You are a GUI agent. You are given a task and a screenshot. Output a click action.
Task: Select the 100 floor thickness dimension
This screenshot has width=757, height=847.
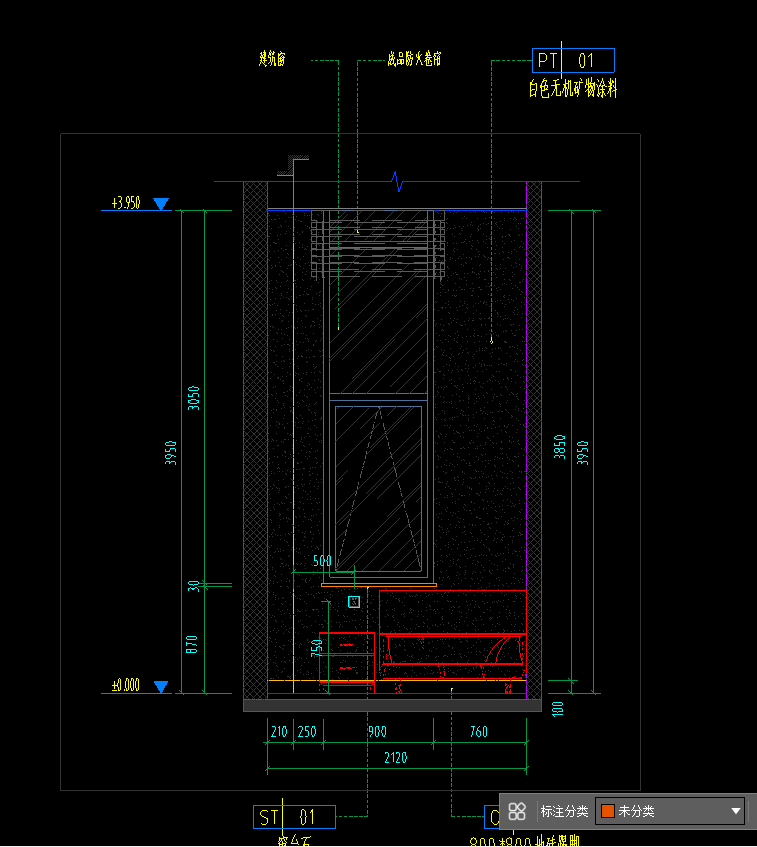[x=558, y=709]
